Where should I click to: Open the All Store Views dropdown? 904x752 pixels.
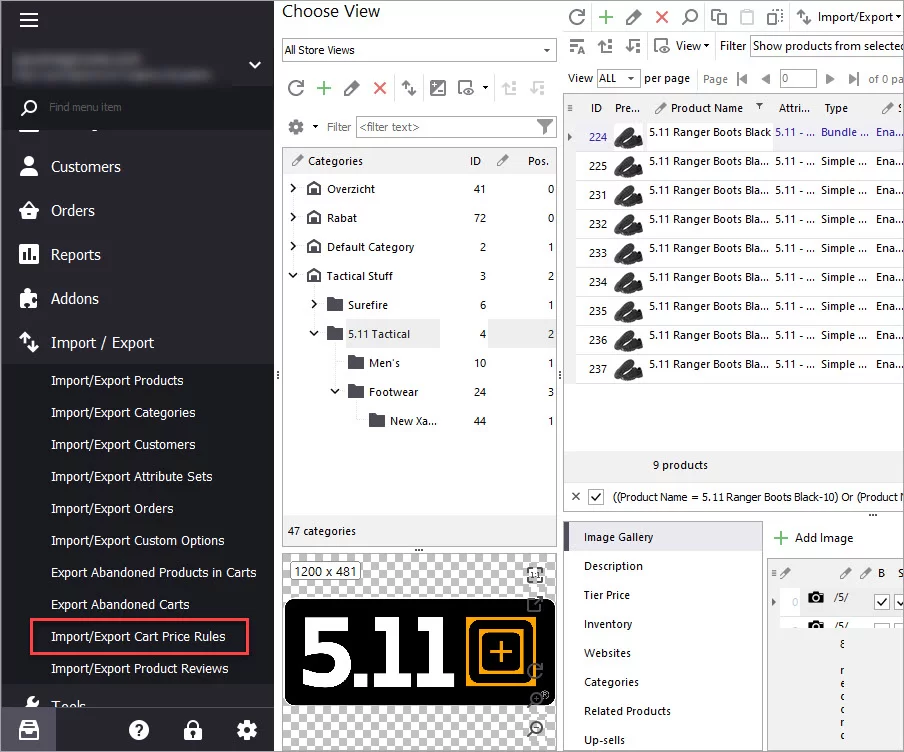click(419, 50)
